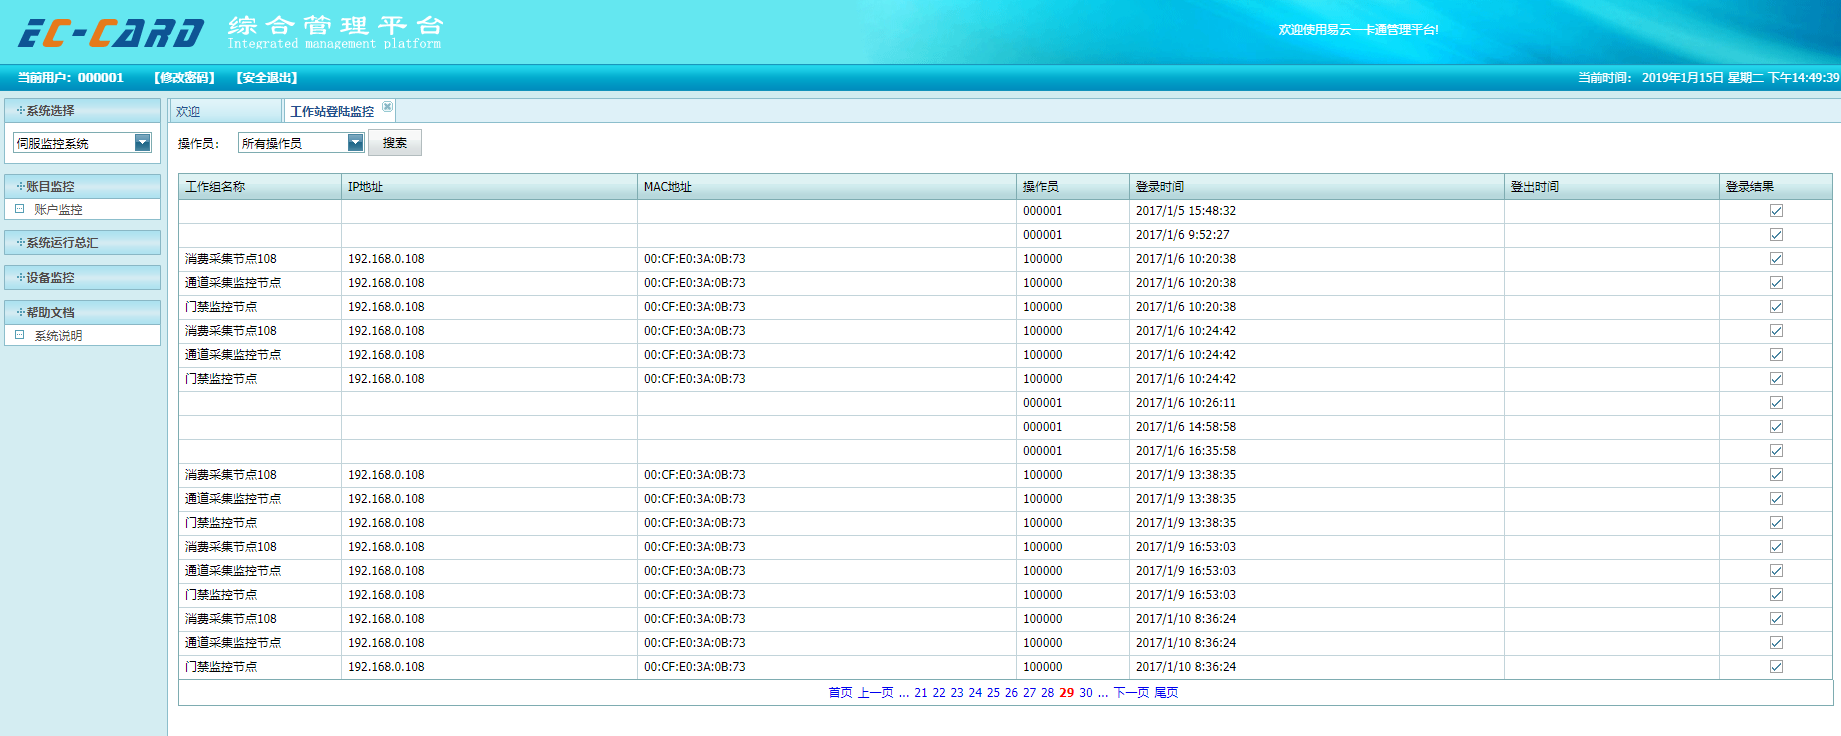Sort by 登录时间 column header
The height and width of the screenshot is (736, 1841).
pos(1317,186)
